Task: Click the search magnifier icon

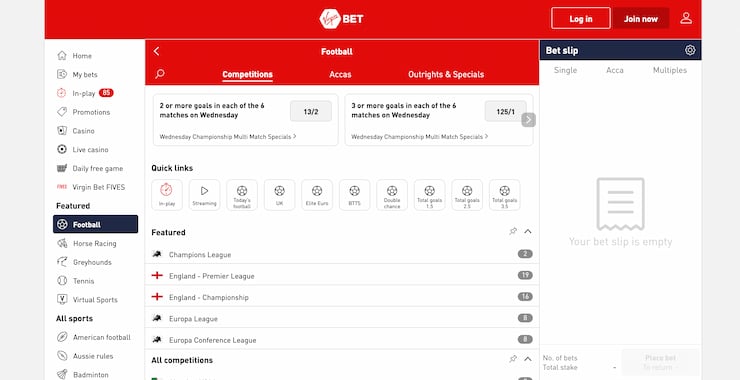Action: [x=160, y=74]
